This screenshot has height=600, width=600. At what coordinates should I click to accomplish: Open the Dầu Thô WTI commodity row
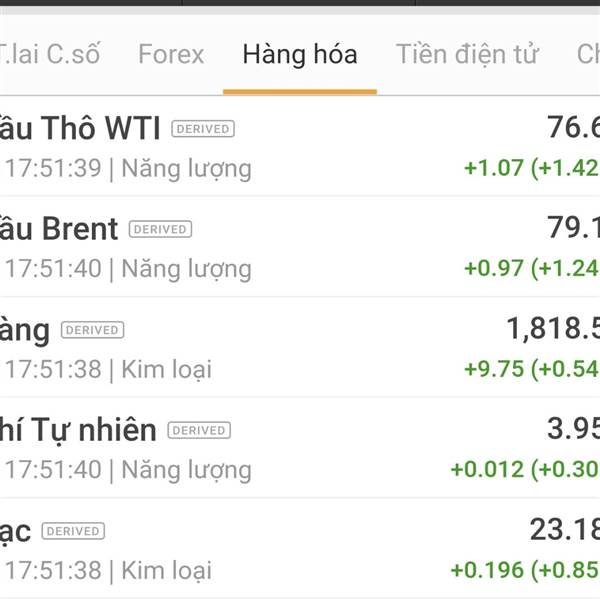(x=300, y=147)
